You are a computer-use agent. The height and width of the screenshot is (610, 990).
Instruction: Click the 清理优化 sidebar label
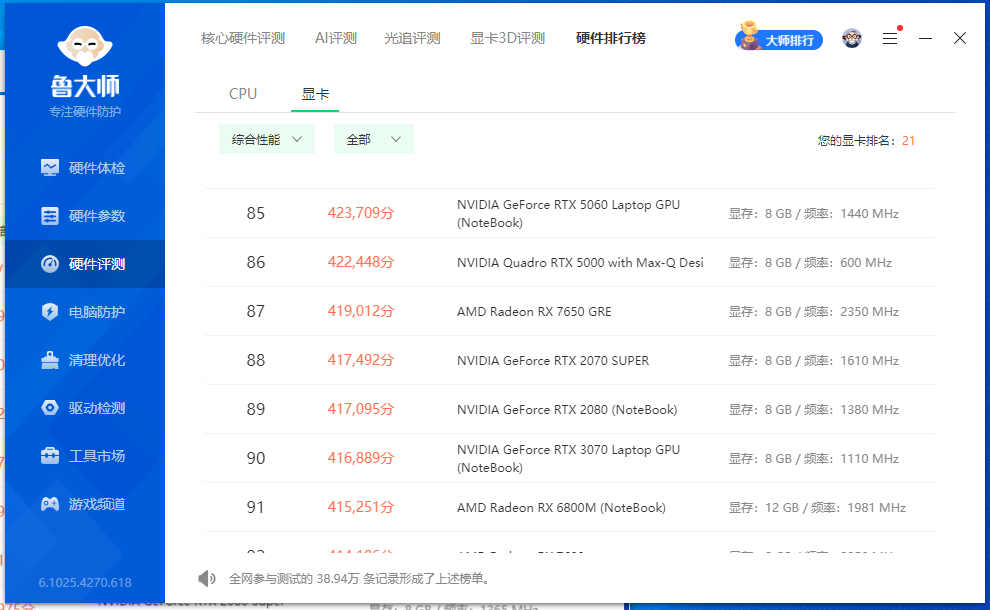pyautogui.click(x=97, y=360)
